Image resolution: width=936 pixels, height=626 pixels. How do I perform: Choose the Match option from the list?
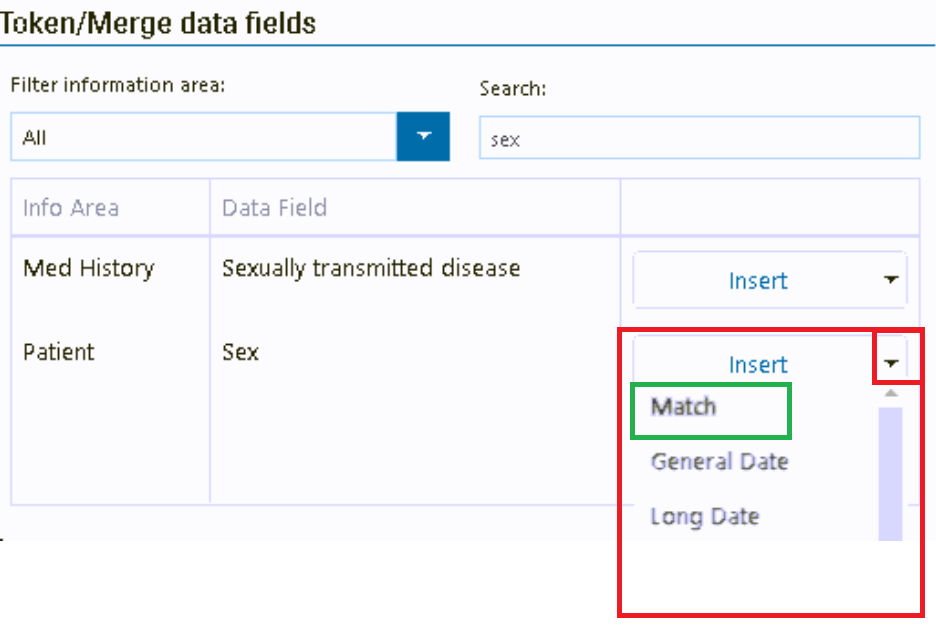pyautogui.click(x=684, y=407)
